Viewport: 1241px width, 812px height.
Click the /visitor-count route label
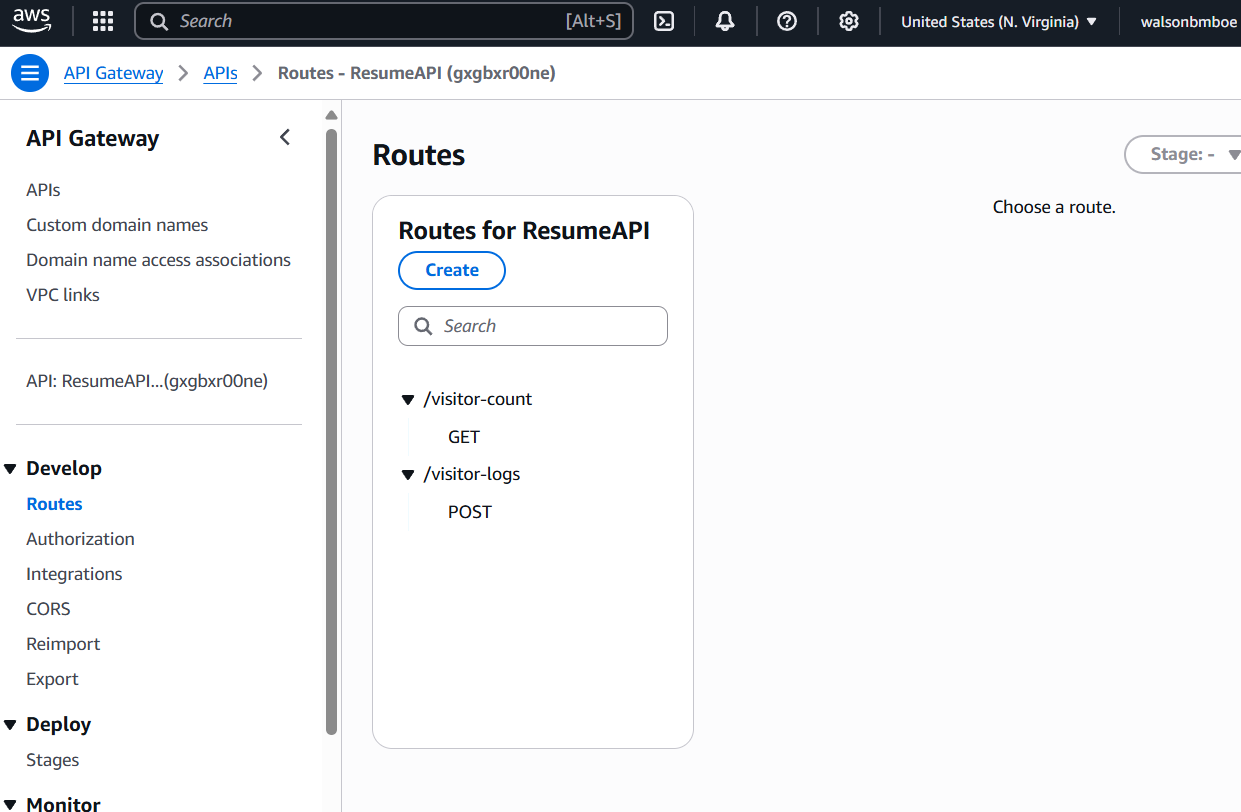pyautogui.click(x=478, y=399)
